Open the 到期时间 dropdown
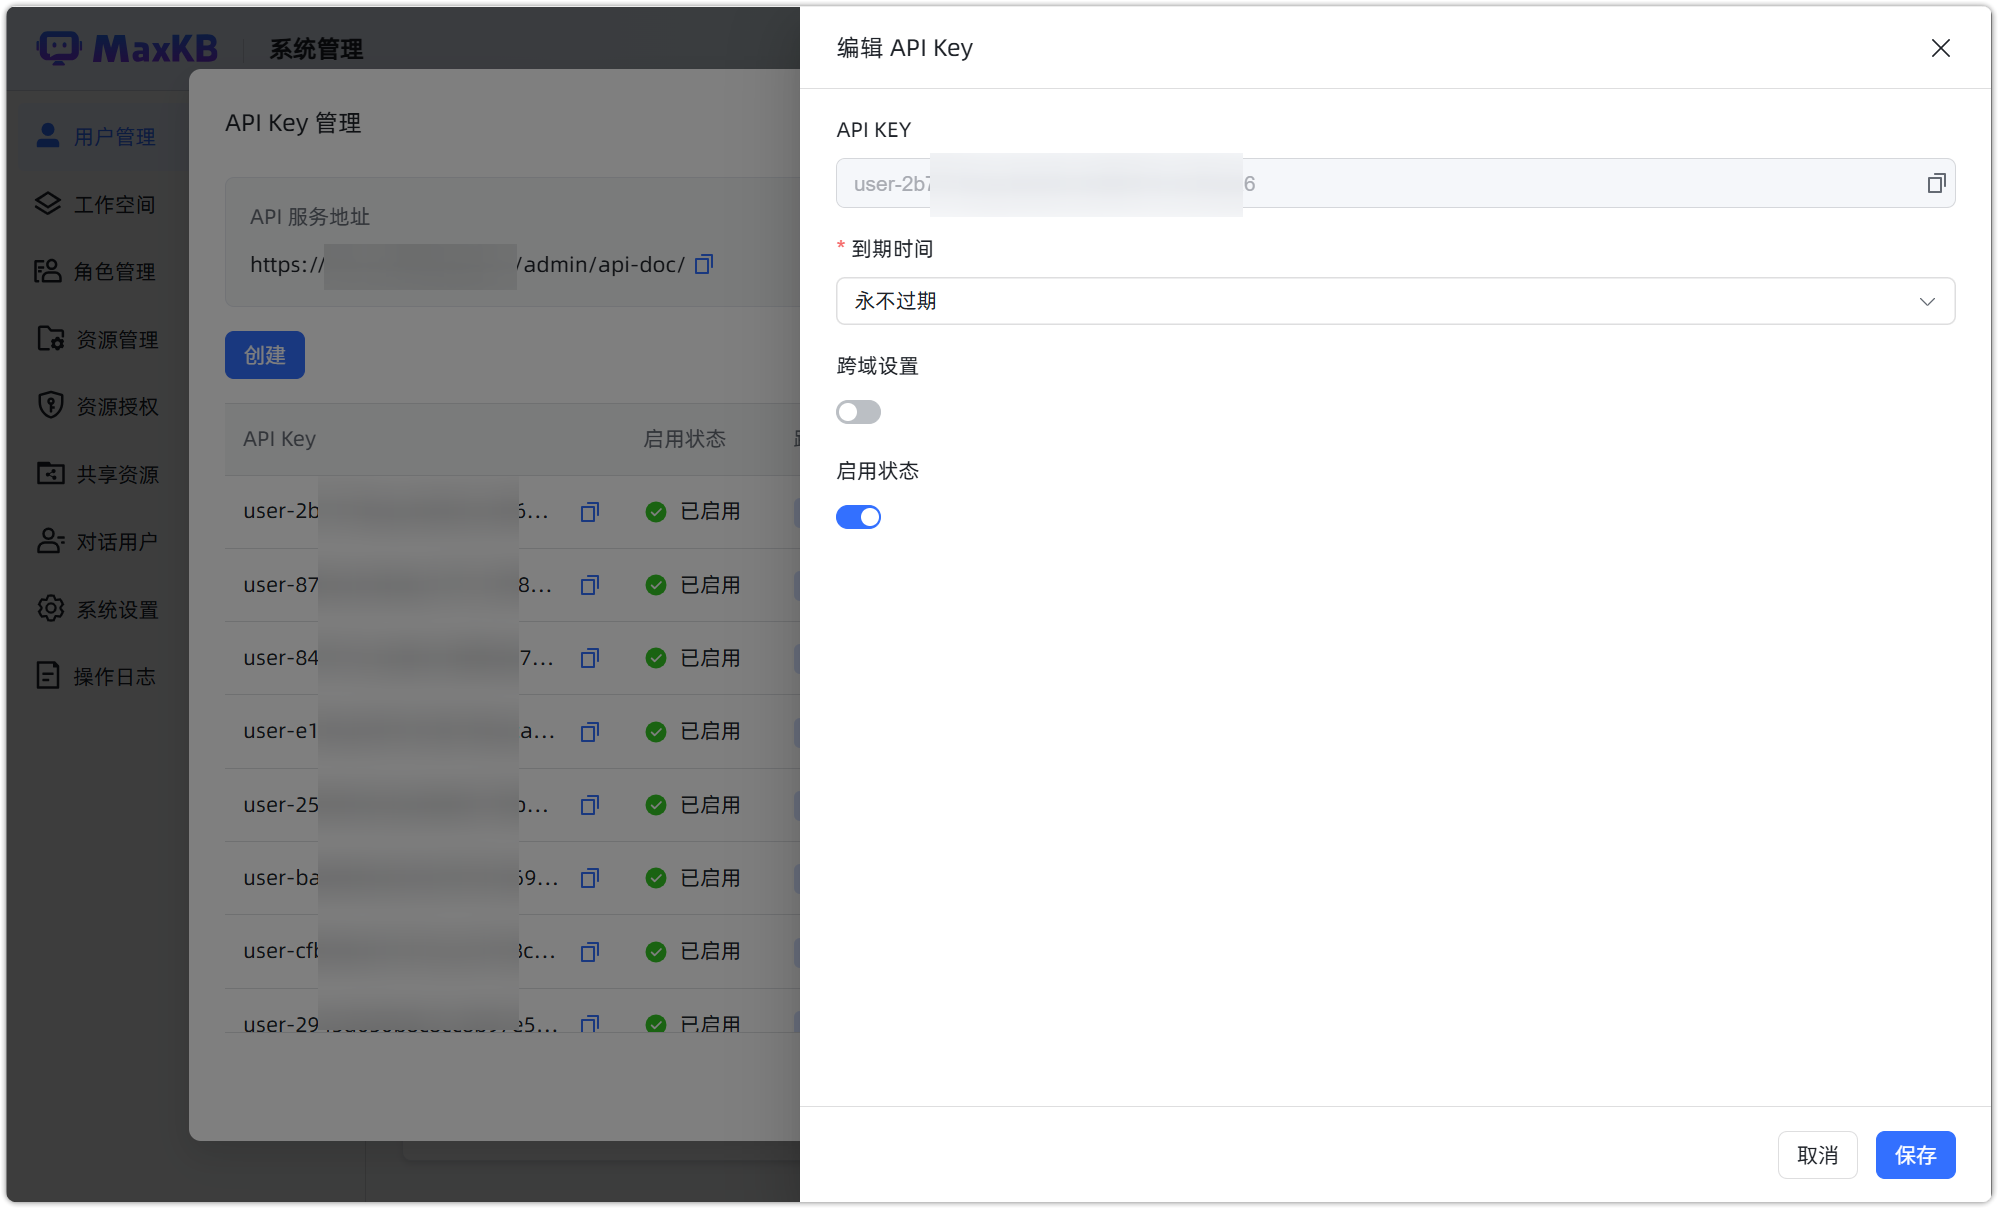Viewport: 1998px width, 1208px height. click(x=1394, y=301)
